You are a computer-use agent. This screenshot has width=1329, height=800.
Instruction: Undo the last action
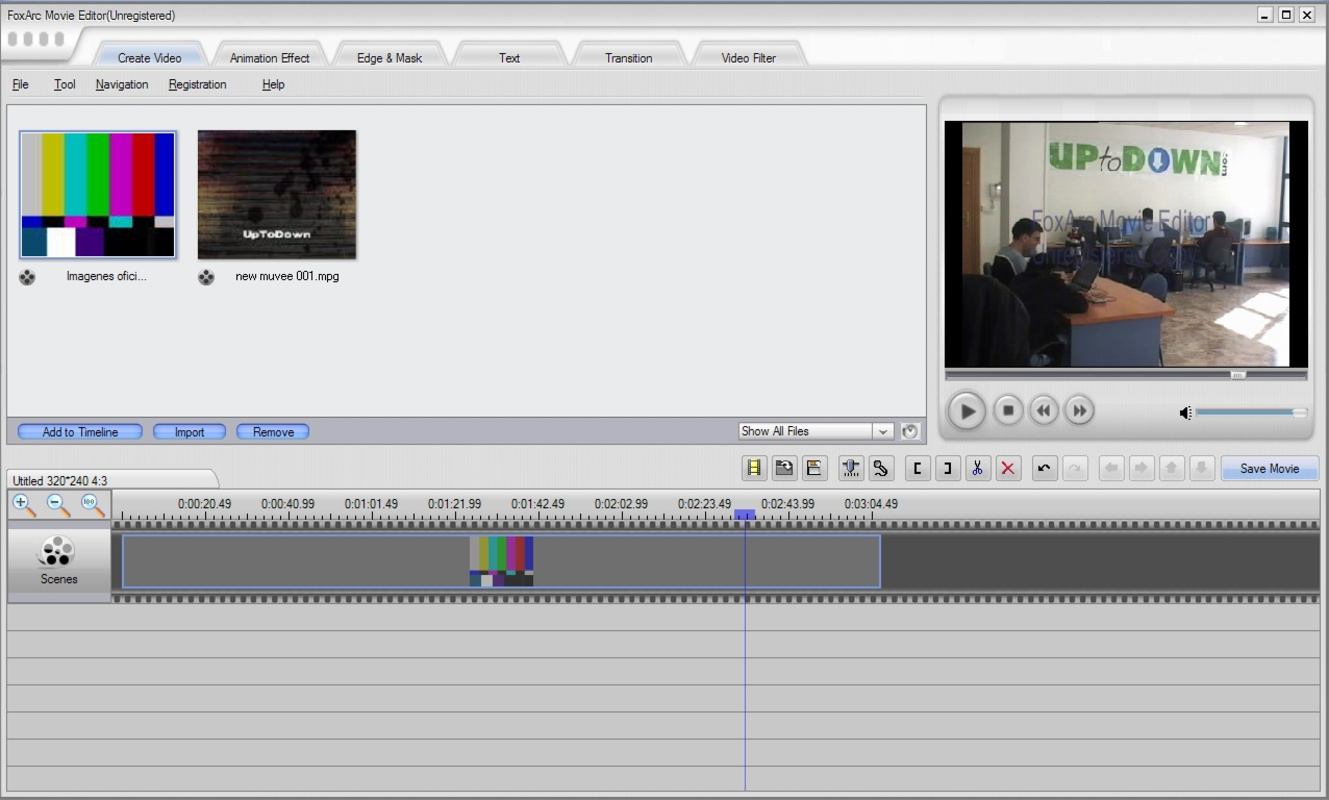click(1045, 468)
